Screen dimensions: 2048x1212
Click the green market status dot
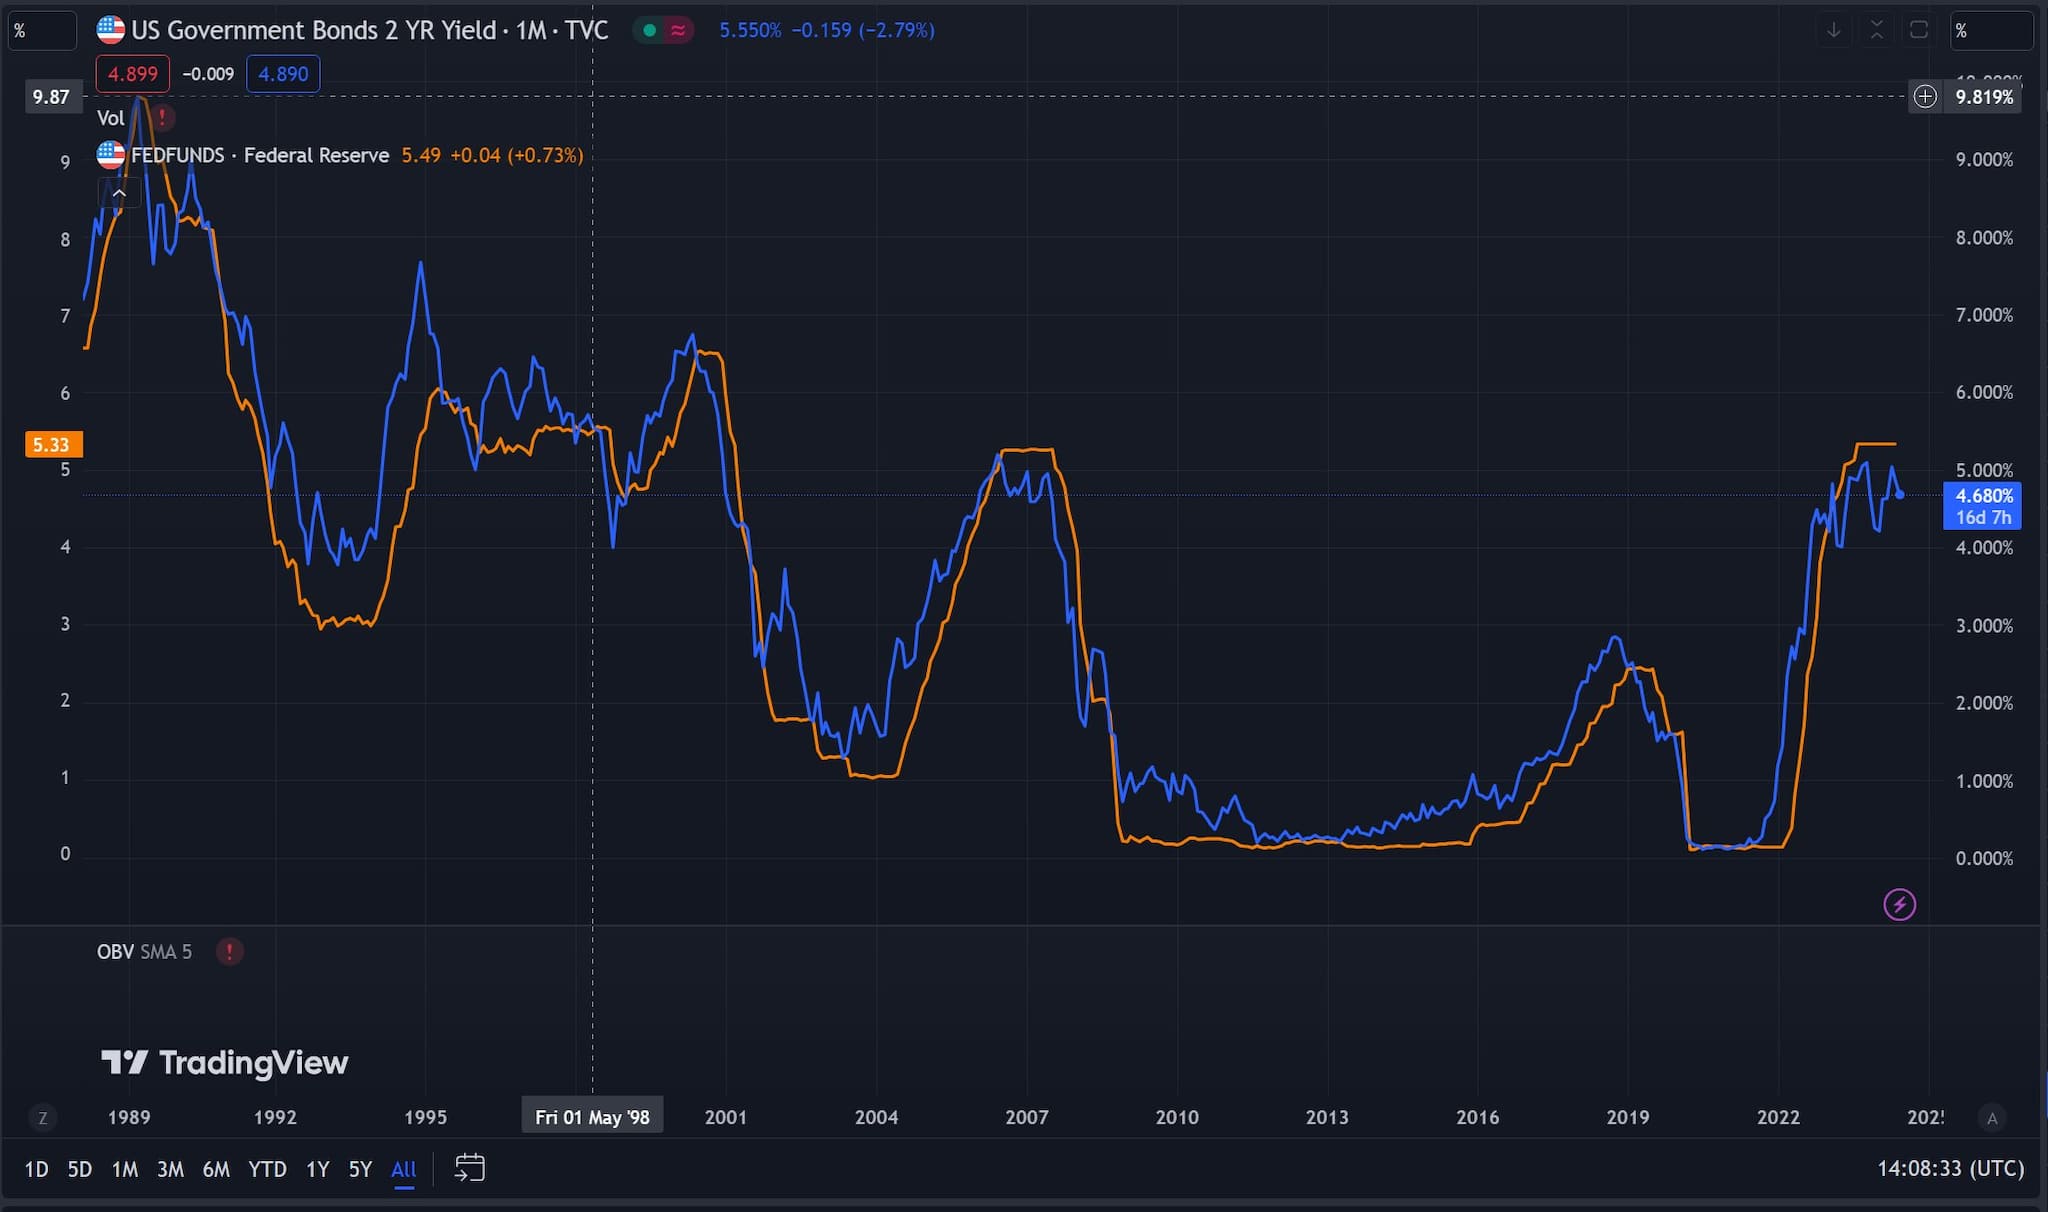click(x=649, y=30)
